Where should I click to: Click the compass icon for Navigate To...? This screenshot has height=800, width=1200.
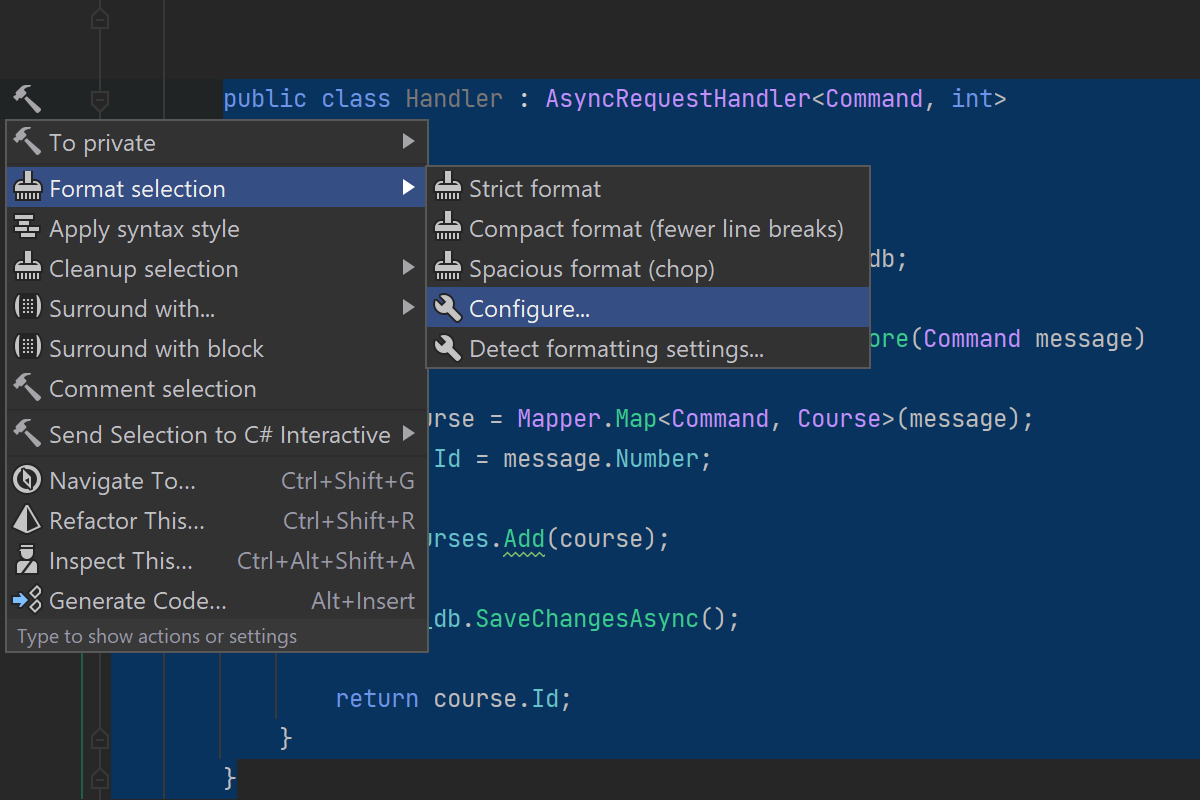(27, 480)
